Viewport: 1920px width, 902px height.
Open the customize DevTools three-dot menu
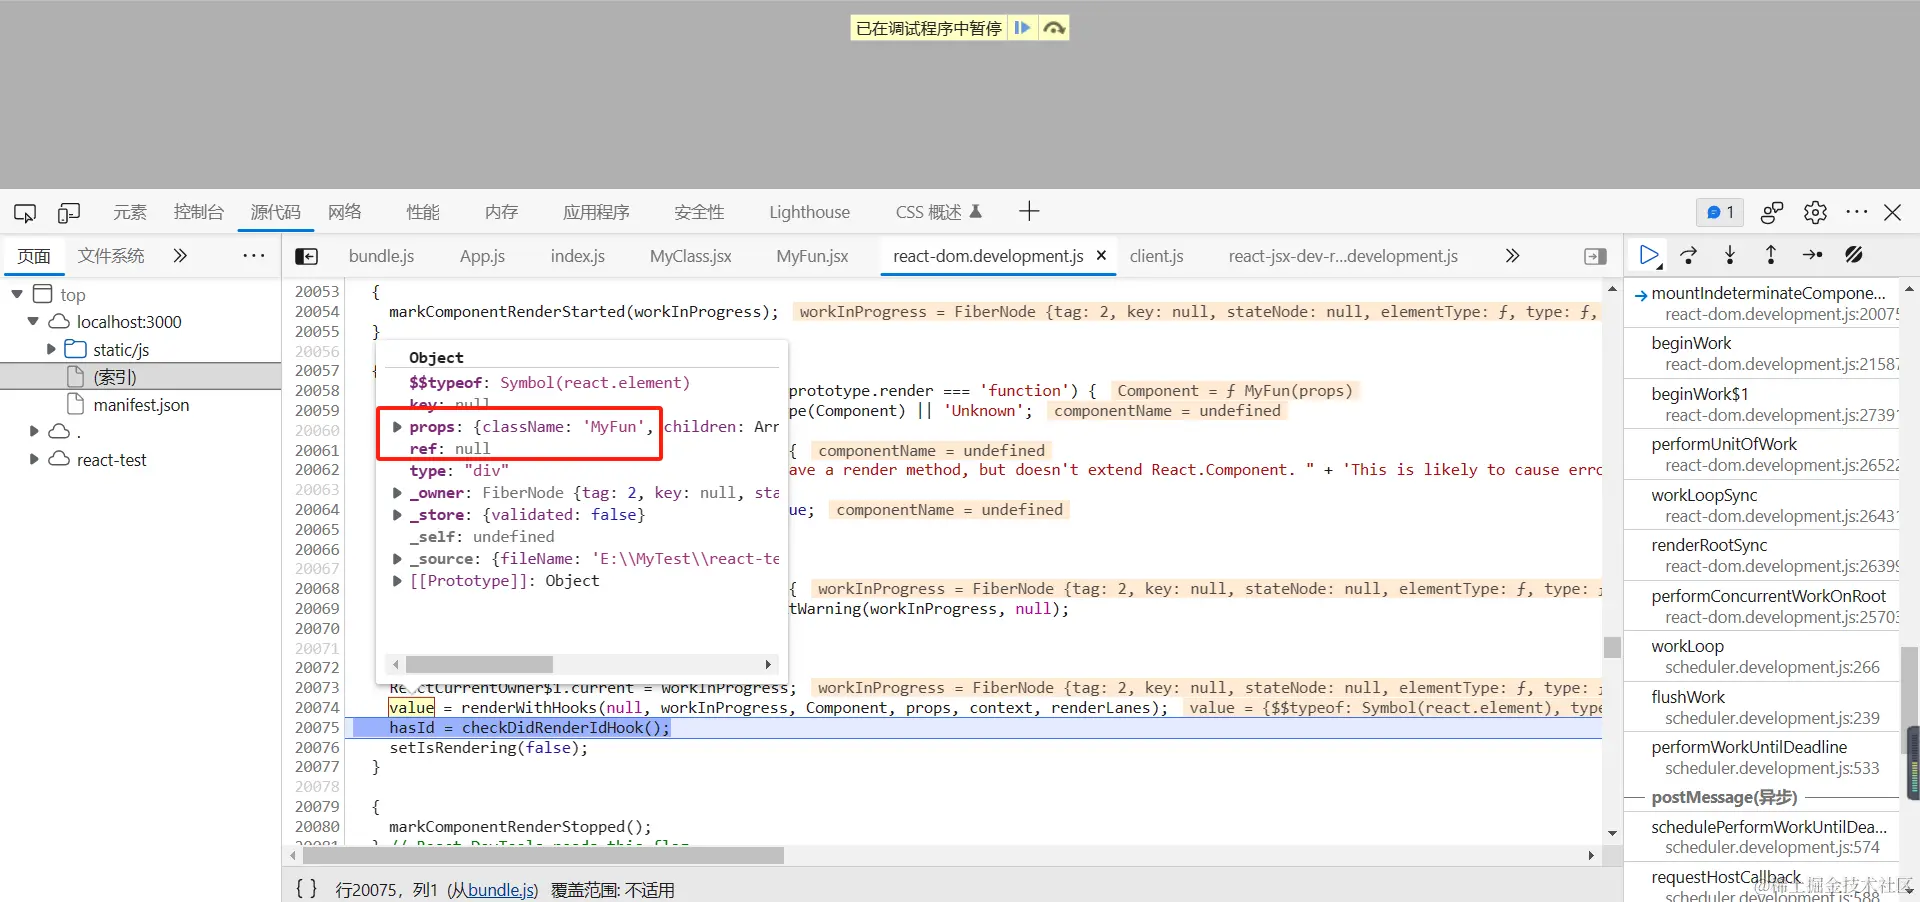(x=1857, y=212)
